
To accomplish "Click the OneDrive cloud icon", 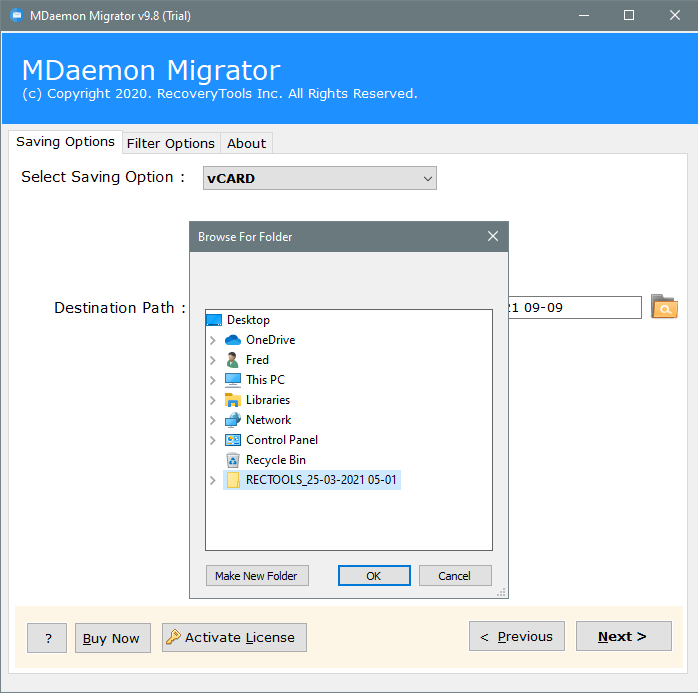I will (233, 340).
